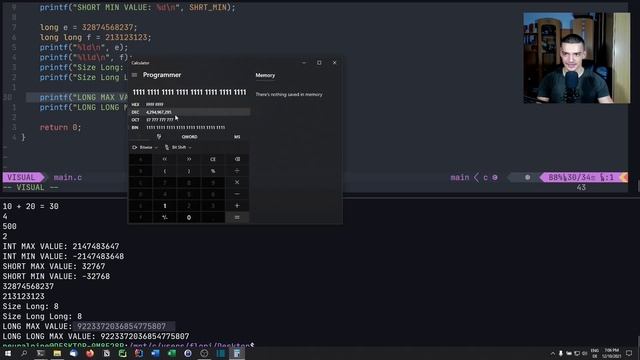Viewport: 640px width, 360px height.
Task: Open the Windows Start menu
Action: [8, 353]
